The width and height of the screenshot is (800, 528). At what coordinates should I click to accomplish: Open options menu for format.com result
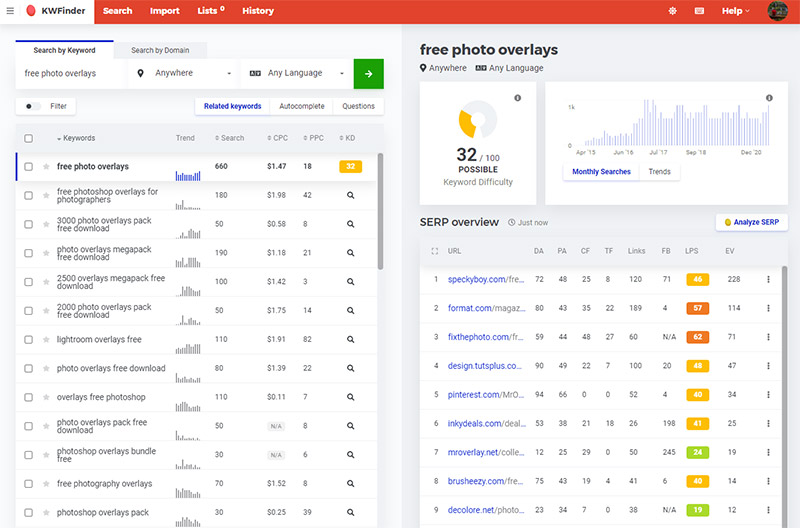[x=768, y=308]
